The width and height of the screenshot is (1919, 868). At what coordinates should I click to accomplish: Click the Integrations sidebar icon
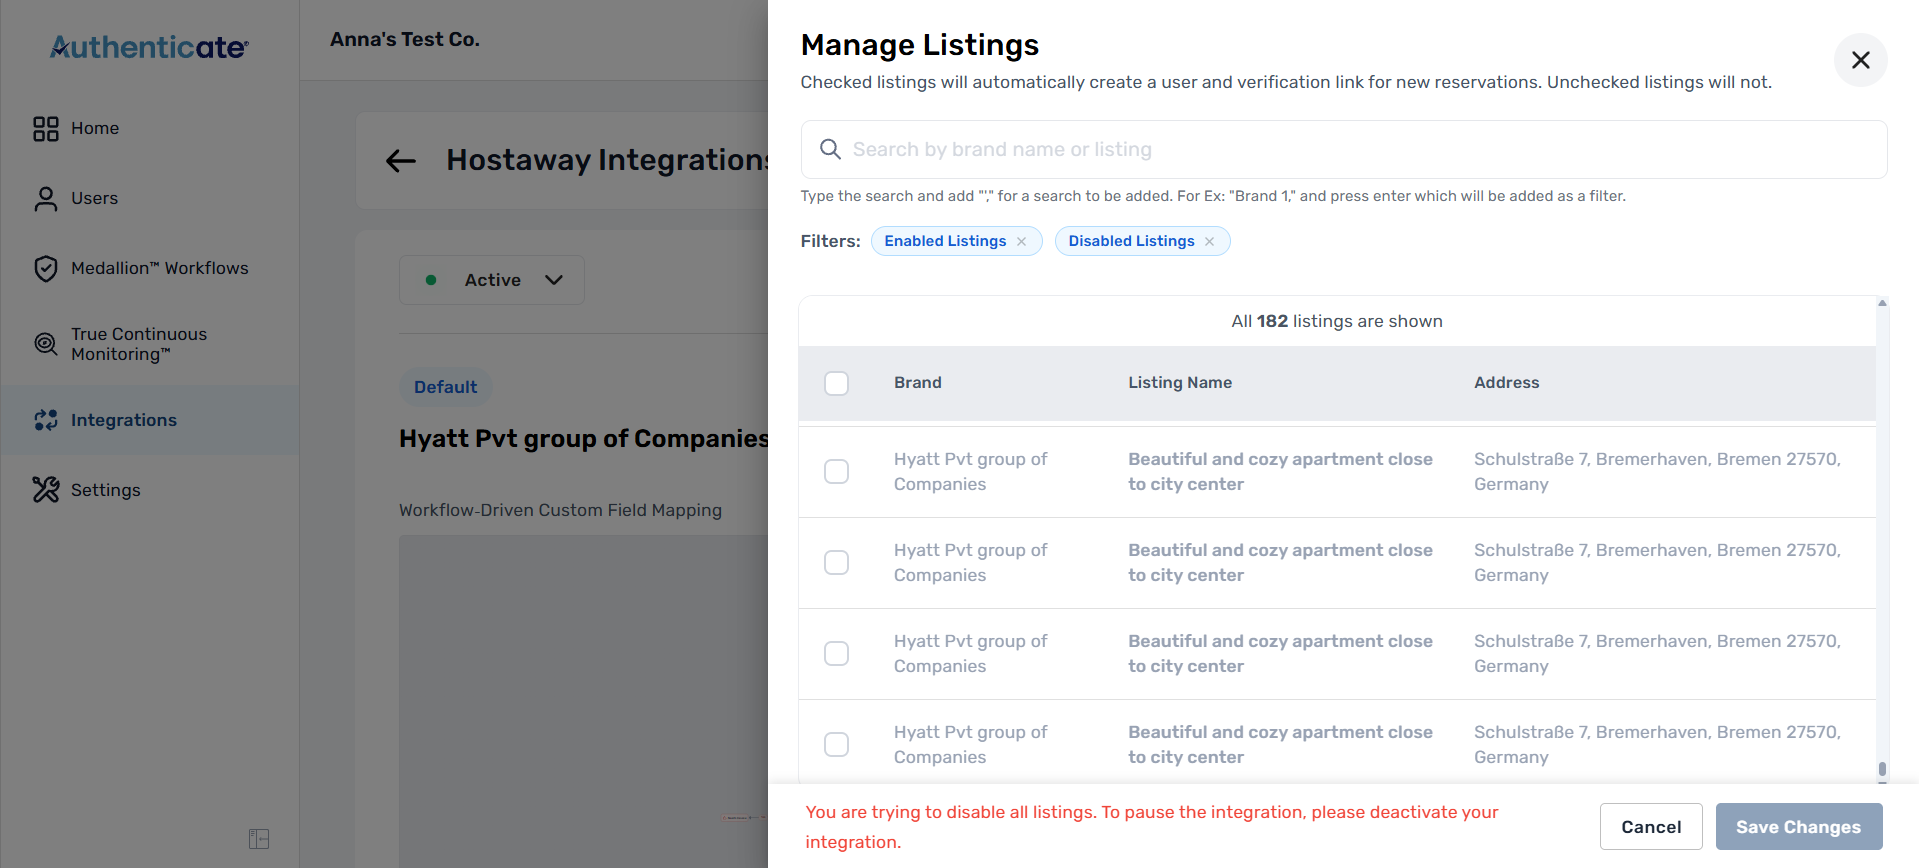46,420
